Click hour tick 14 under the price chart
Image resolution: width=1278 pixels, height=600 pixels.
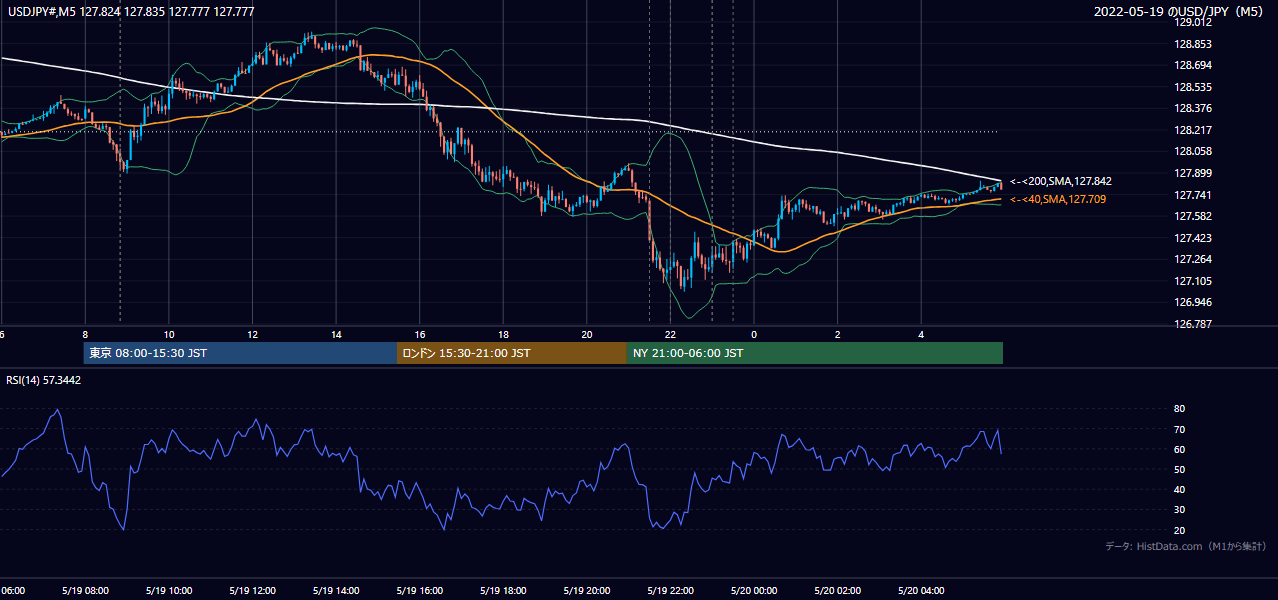point(336,334)
